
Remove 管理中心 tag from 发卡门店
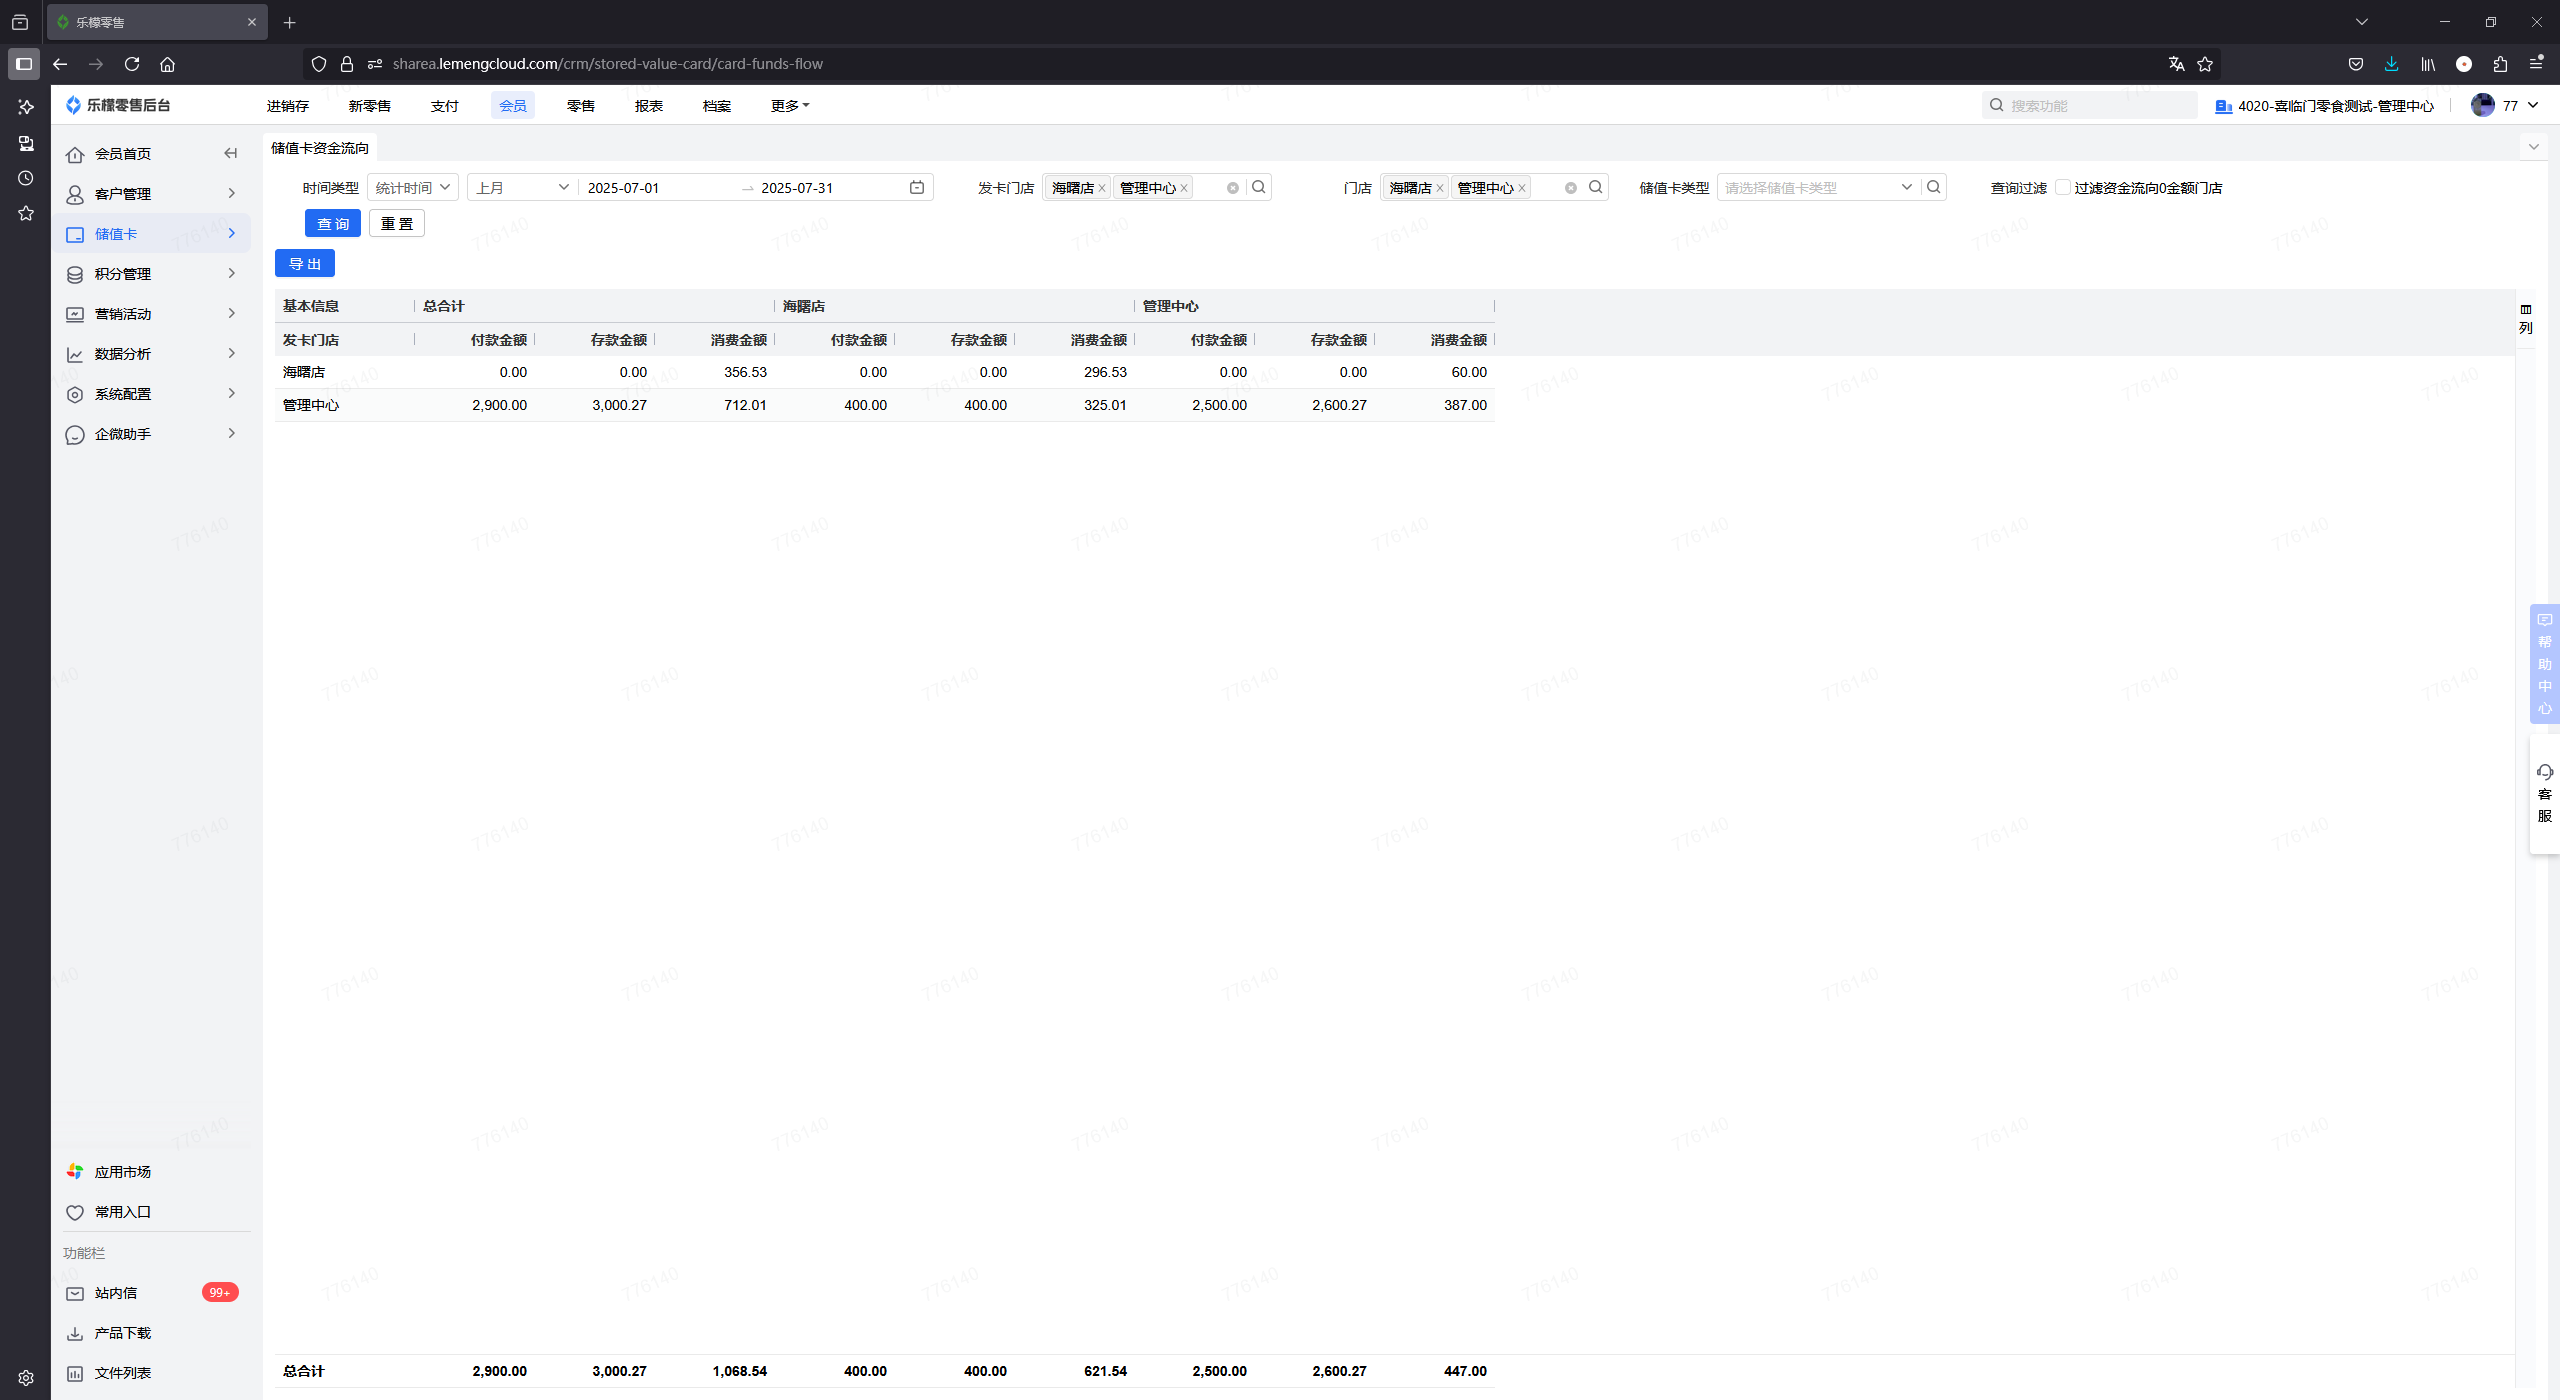(1184, 188)
